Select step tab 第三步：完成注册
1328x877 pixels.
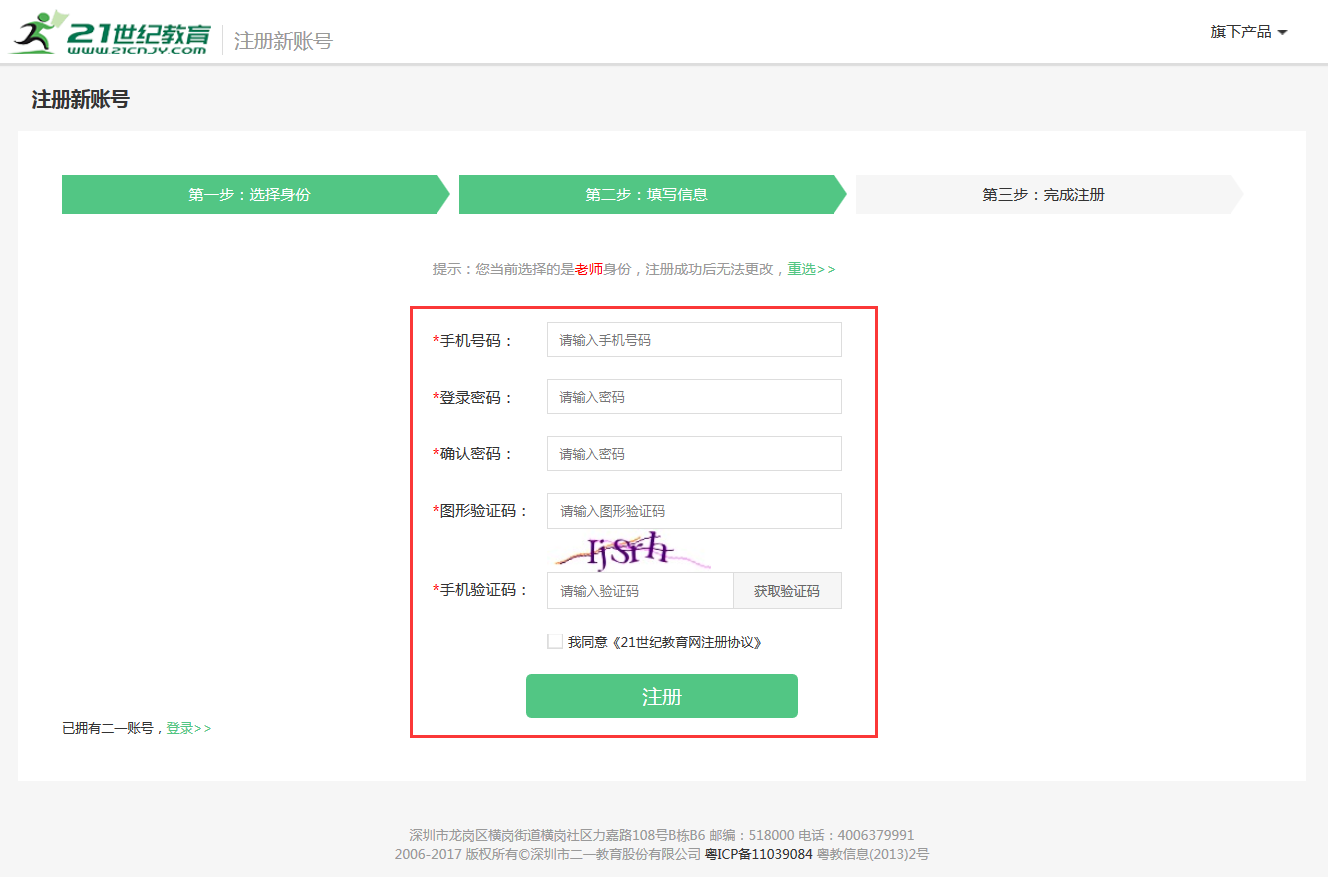click(1049, 195)
